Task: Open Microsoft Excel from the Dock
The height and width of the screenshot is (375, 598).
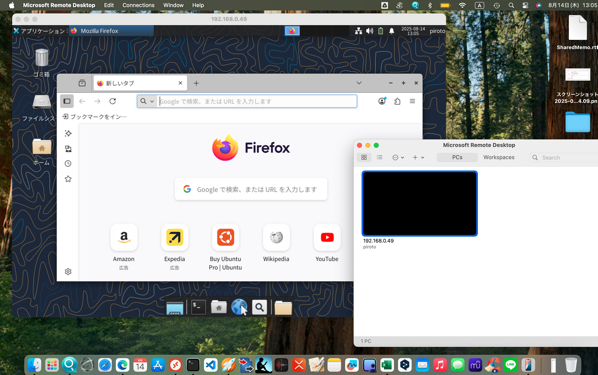Action: (387, 365)
